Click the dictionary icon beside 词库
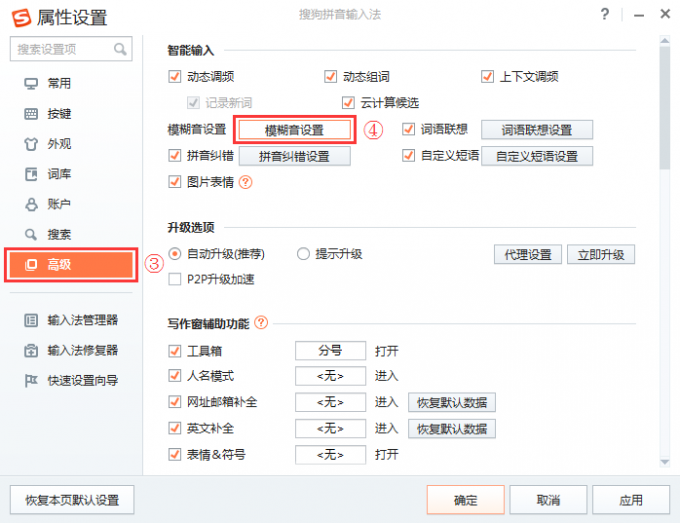This screenshot has height=523, width=680. tap(31, 174)
